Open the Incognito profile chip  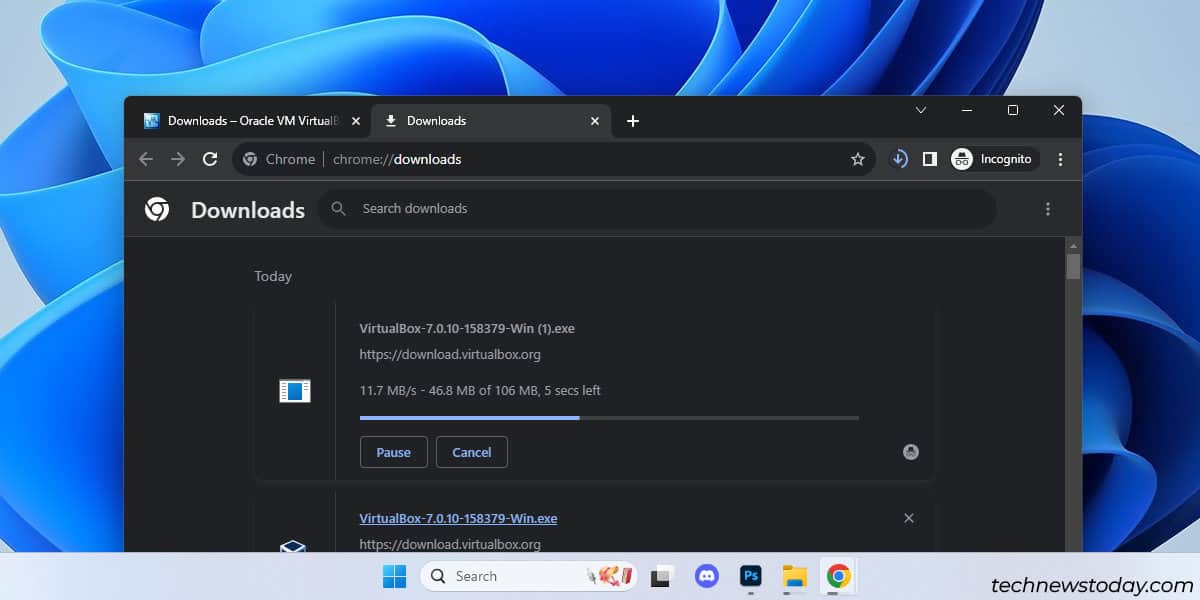[x=994, y=159]
